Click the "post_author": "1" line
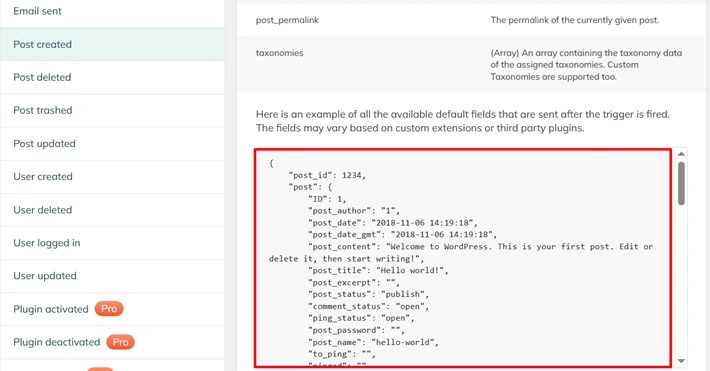710x371 pixels. click(354, 211)
